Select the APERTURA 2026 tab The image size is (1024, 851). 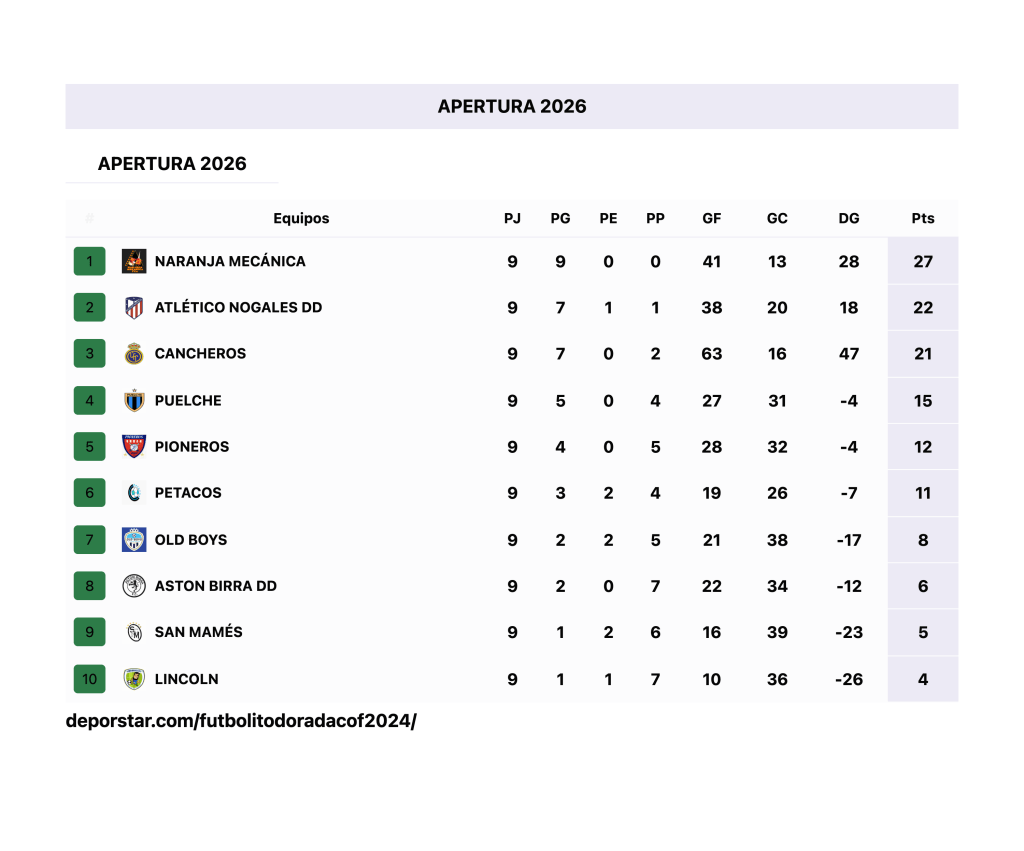pyautogui.click(x=172, y=164)
